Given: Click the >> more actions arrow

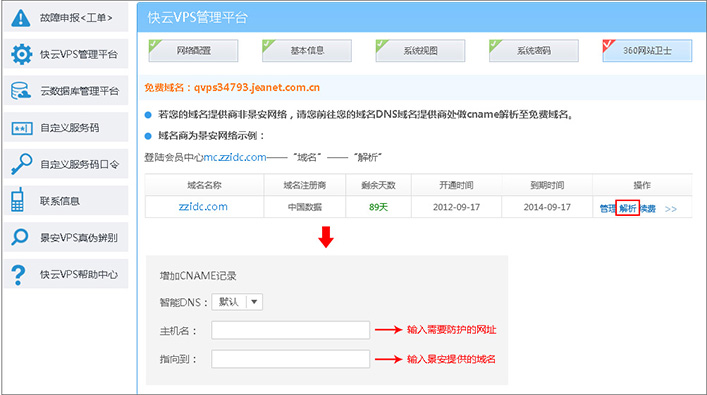Looking at the screenshot, I should [670, 209].
